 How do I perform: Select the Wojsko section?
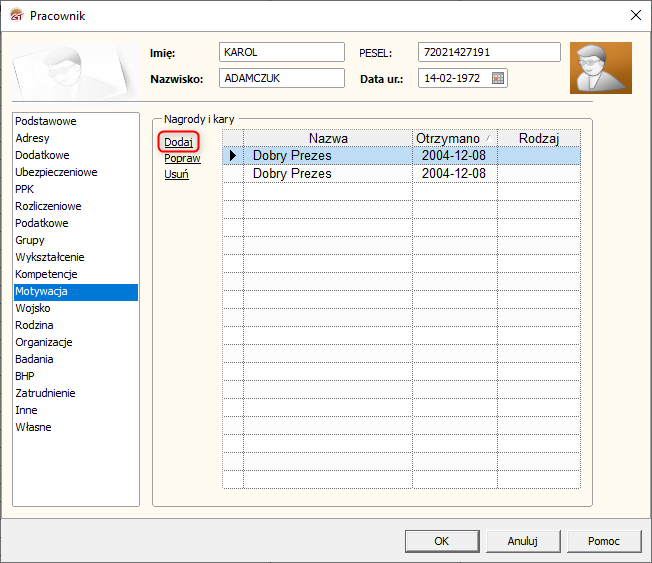pyautogui.click(x=76, y=309)
